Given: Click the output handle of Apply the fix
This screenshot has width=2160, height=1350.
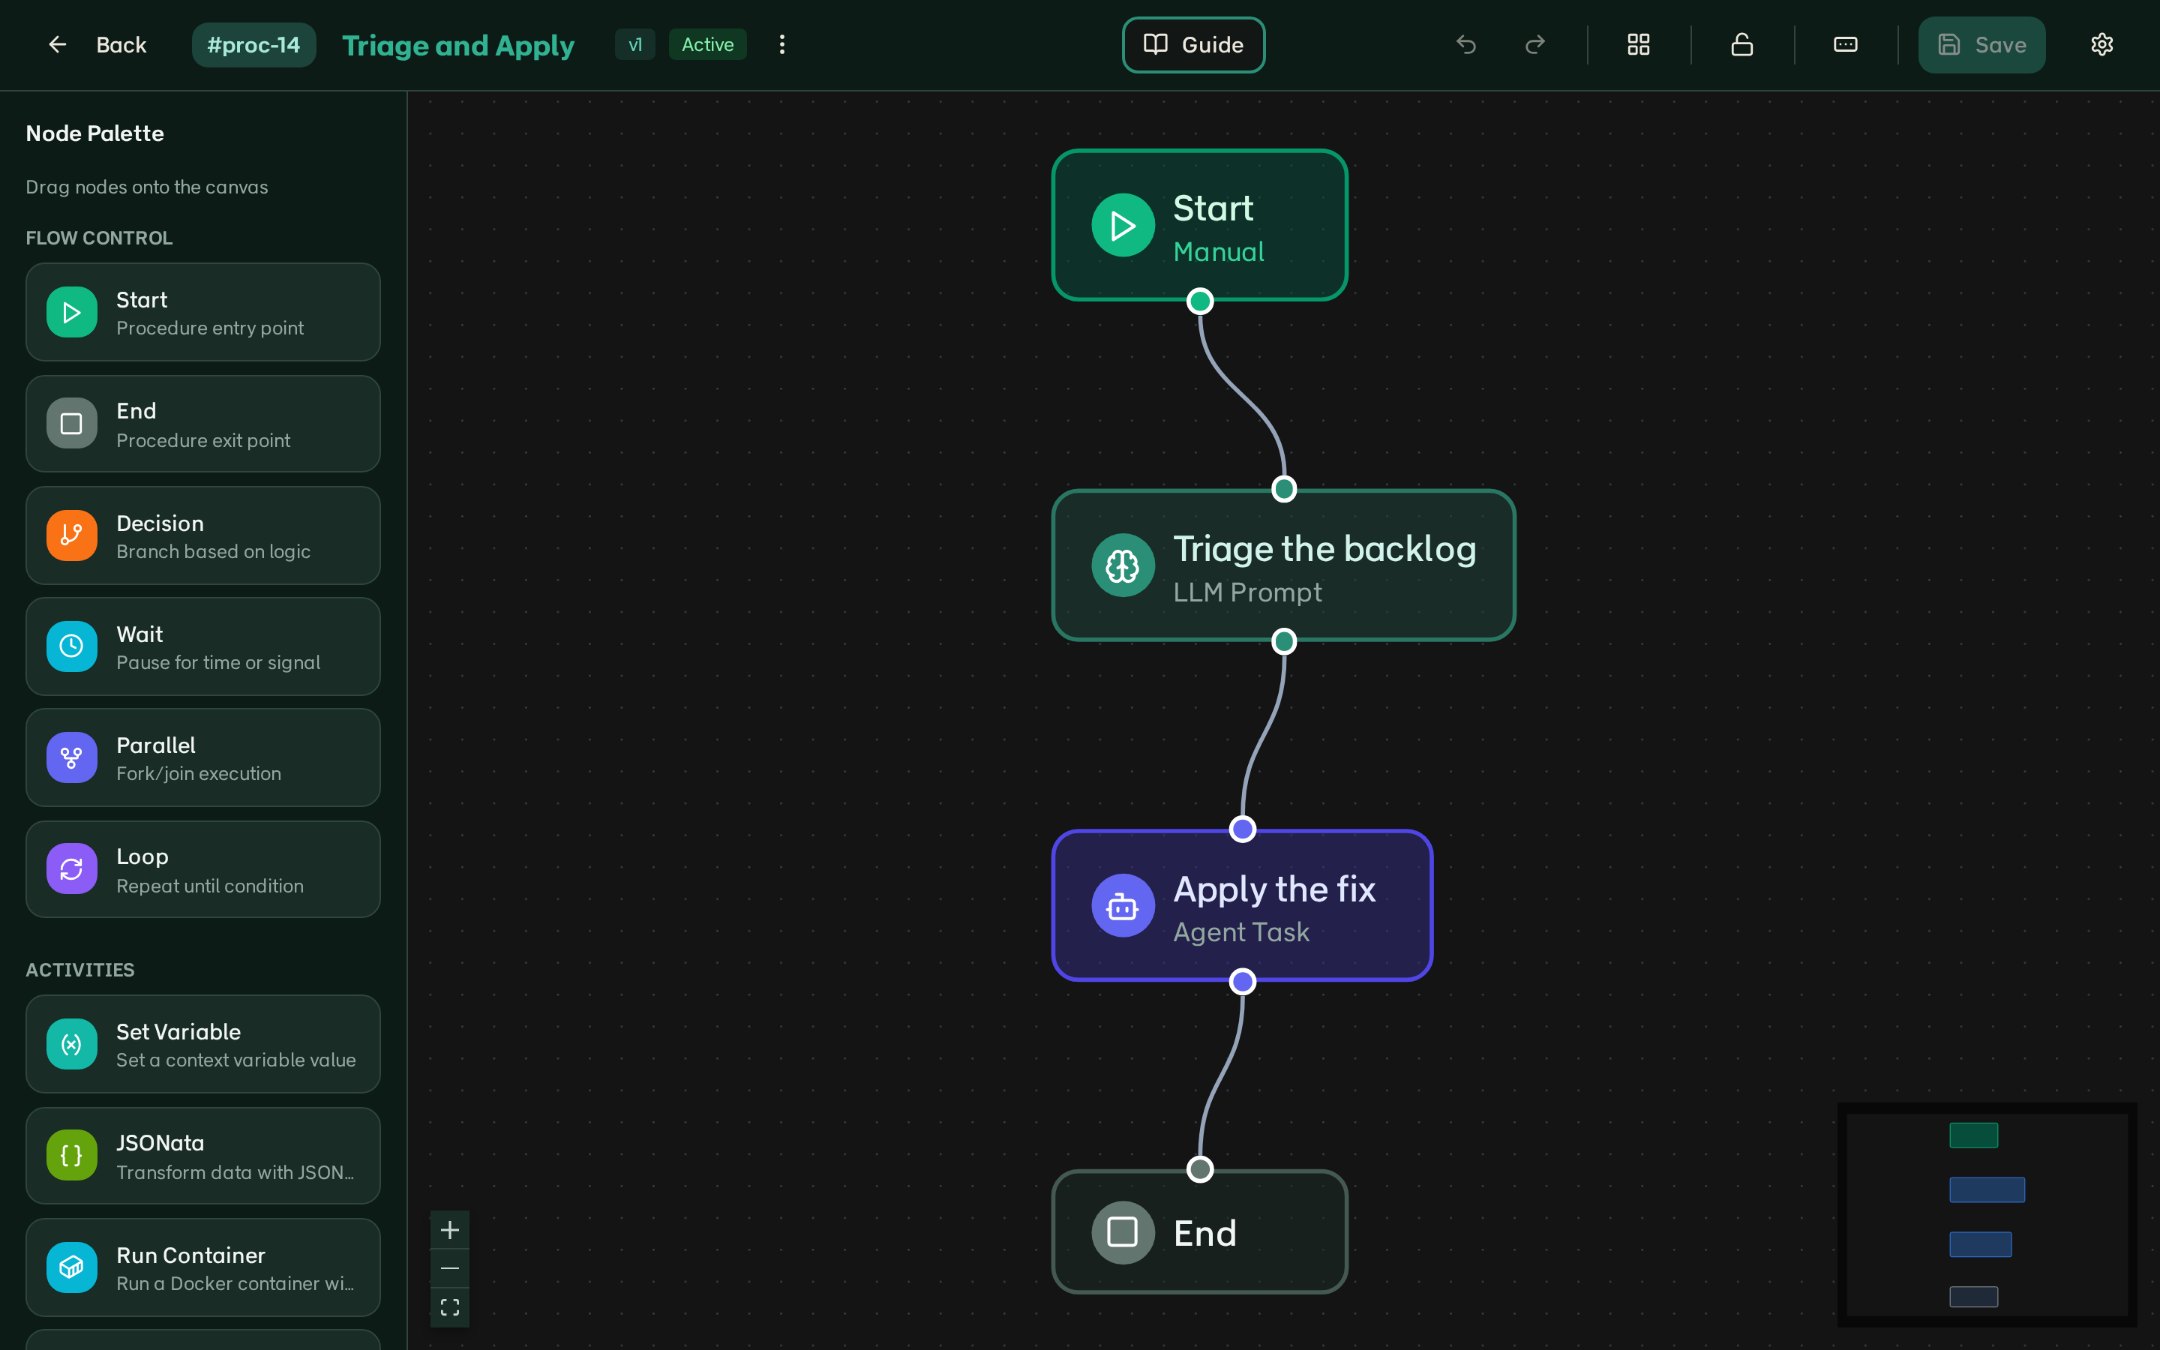Looking at the screenshot, I should (1242, 981).
